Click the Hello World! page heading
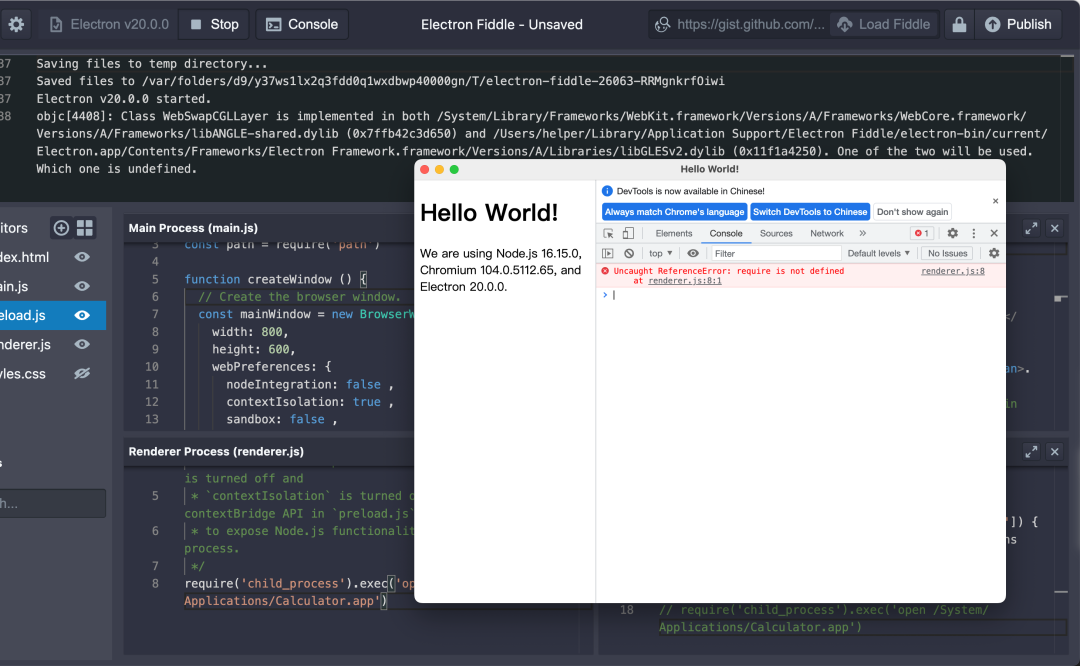This screenshot has height=666, width=1080. pyautogui.click(x=489, y=213)
